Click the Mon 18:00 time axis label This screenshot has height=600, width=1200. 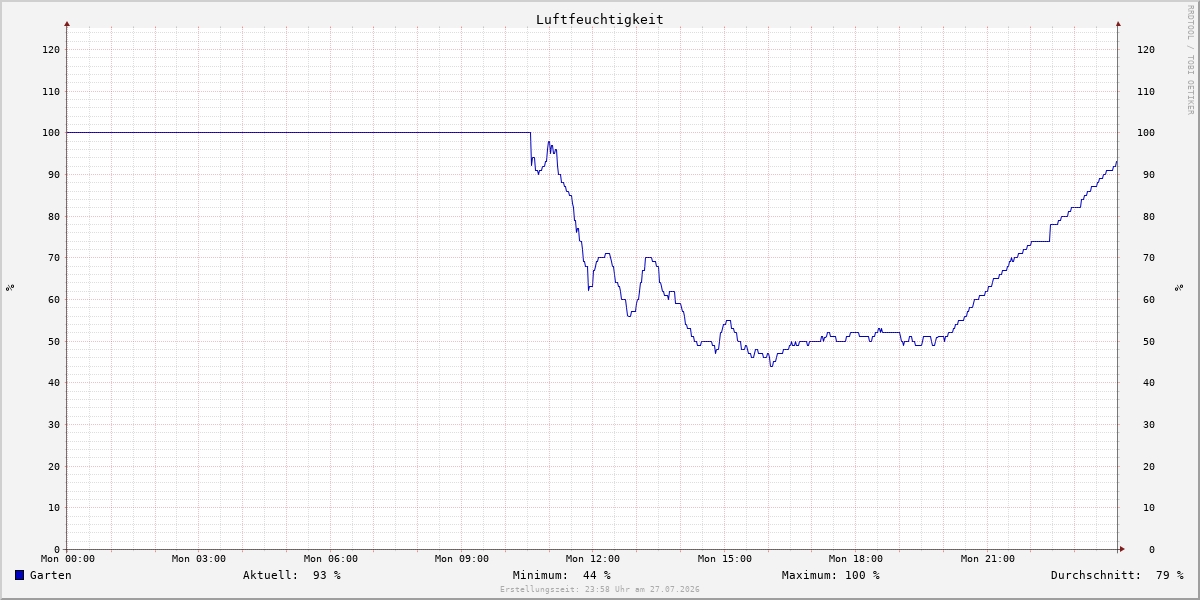coord(856,559)
